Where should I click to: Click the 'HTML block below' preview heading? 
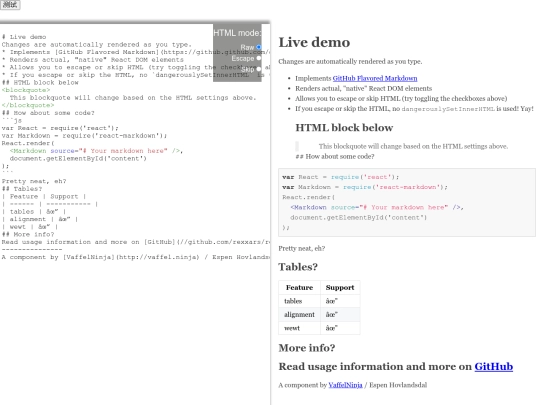pyautogui.click(x=344, y=128)
